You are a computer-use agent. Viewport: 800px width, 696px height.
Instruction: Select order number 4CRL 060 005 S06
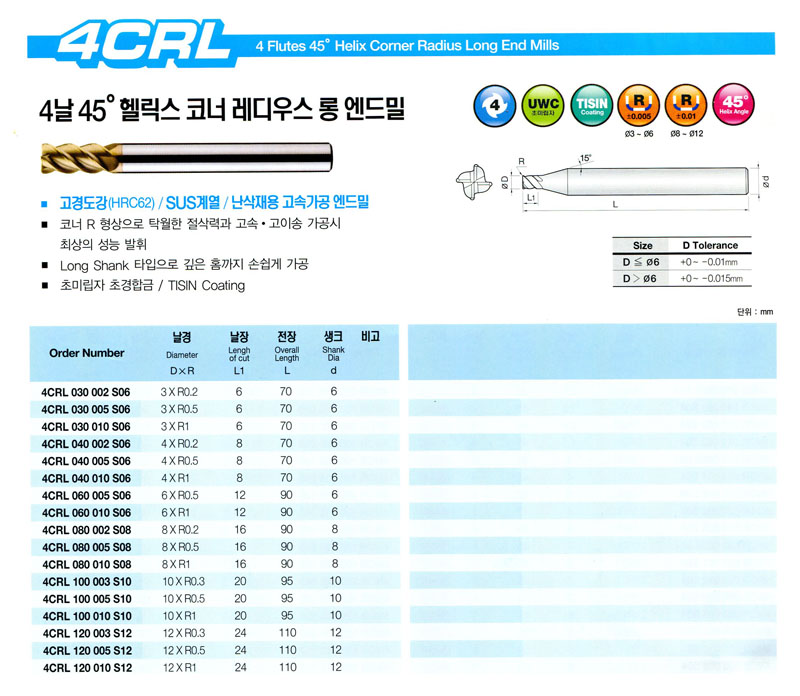point(87,495)
